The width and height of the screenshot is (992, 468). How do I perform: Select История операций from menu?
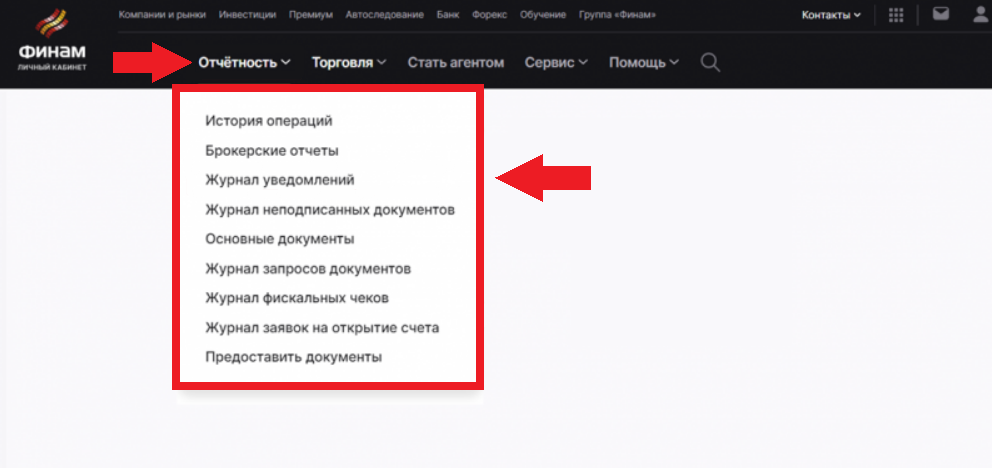(268, 121)
